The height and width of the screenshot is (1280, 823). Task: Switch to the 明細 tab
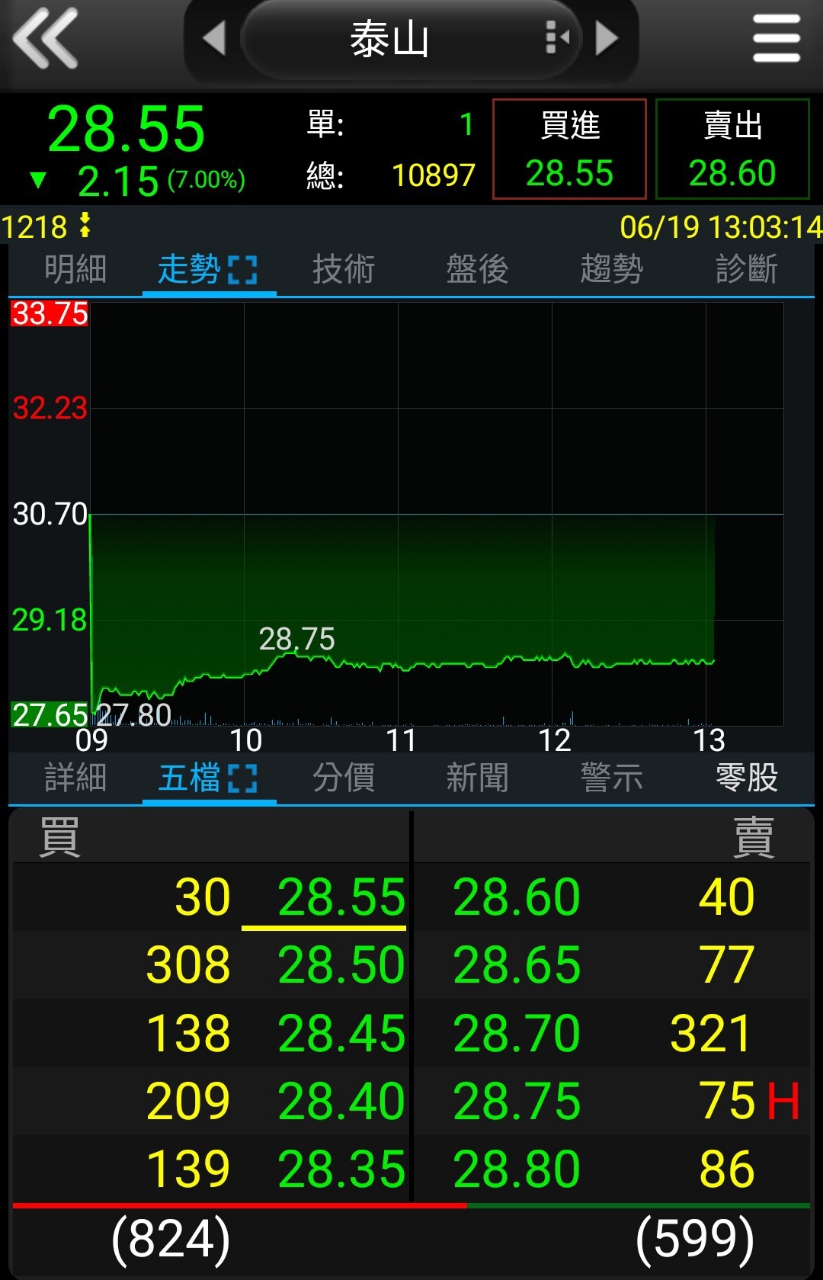click(x=76, y=270)
